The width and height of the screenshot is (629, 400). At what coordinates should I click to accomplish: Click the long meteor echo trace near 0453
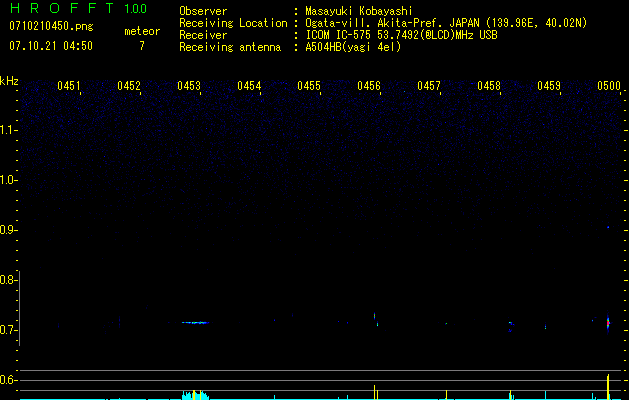click(x=195, y=323)
